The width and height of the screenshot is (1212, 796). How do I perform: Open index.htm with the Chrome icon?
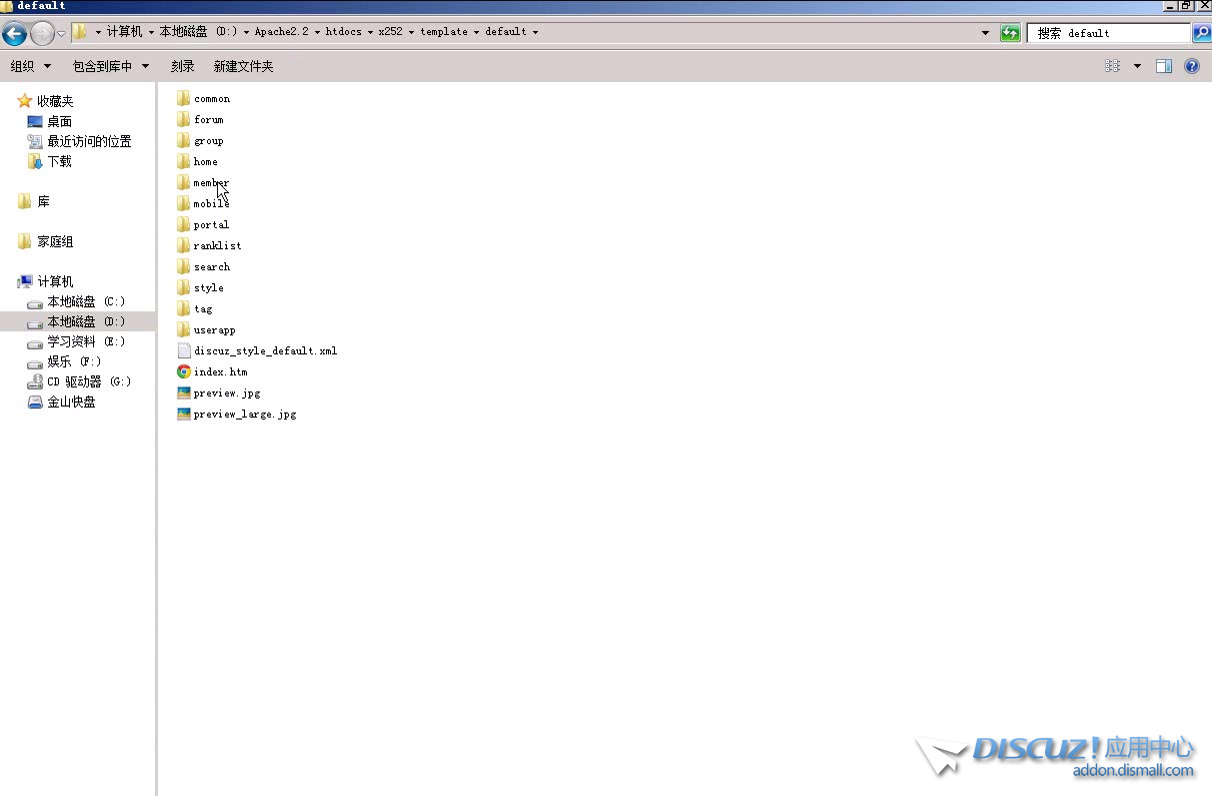(x=220, y=372)
